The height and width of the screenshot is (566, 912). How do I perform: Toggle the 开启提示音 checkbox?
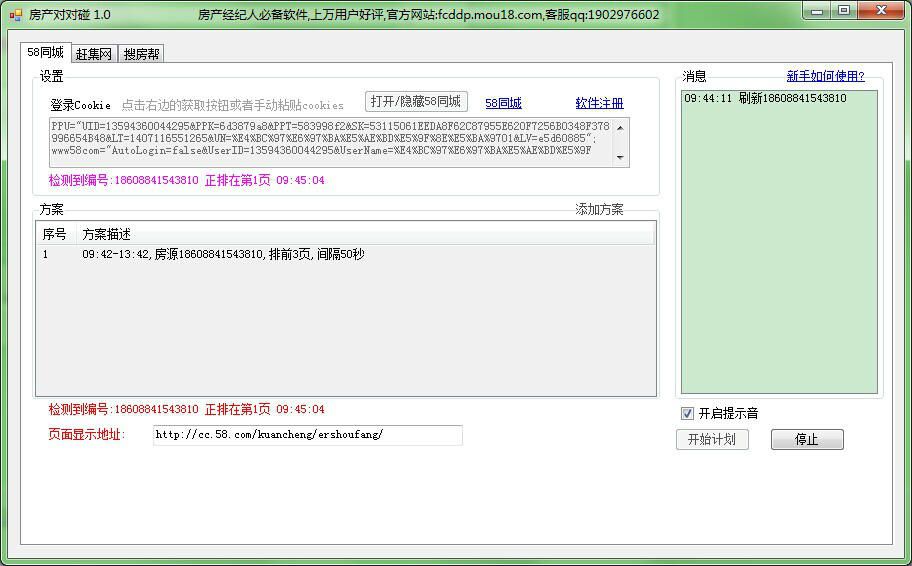click(x=687, y=414)
